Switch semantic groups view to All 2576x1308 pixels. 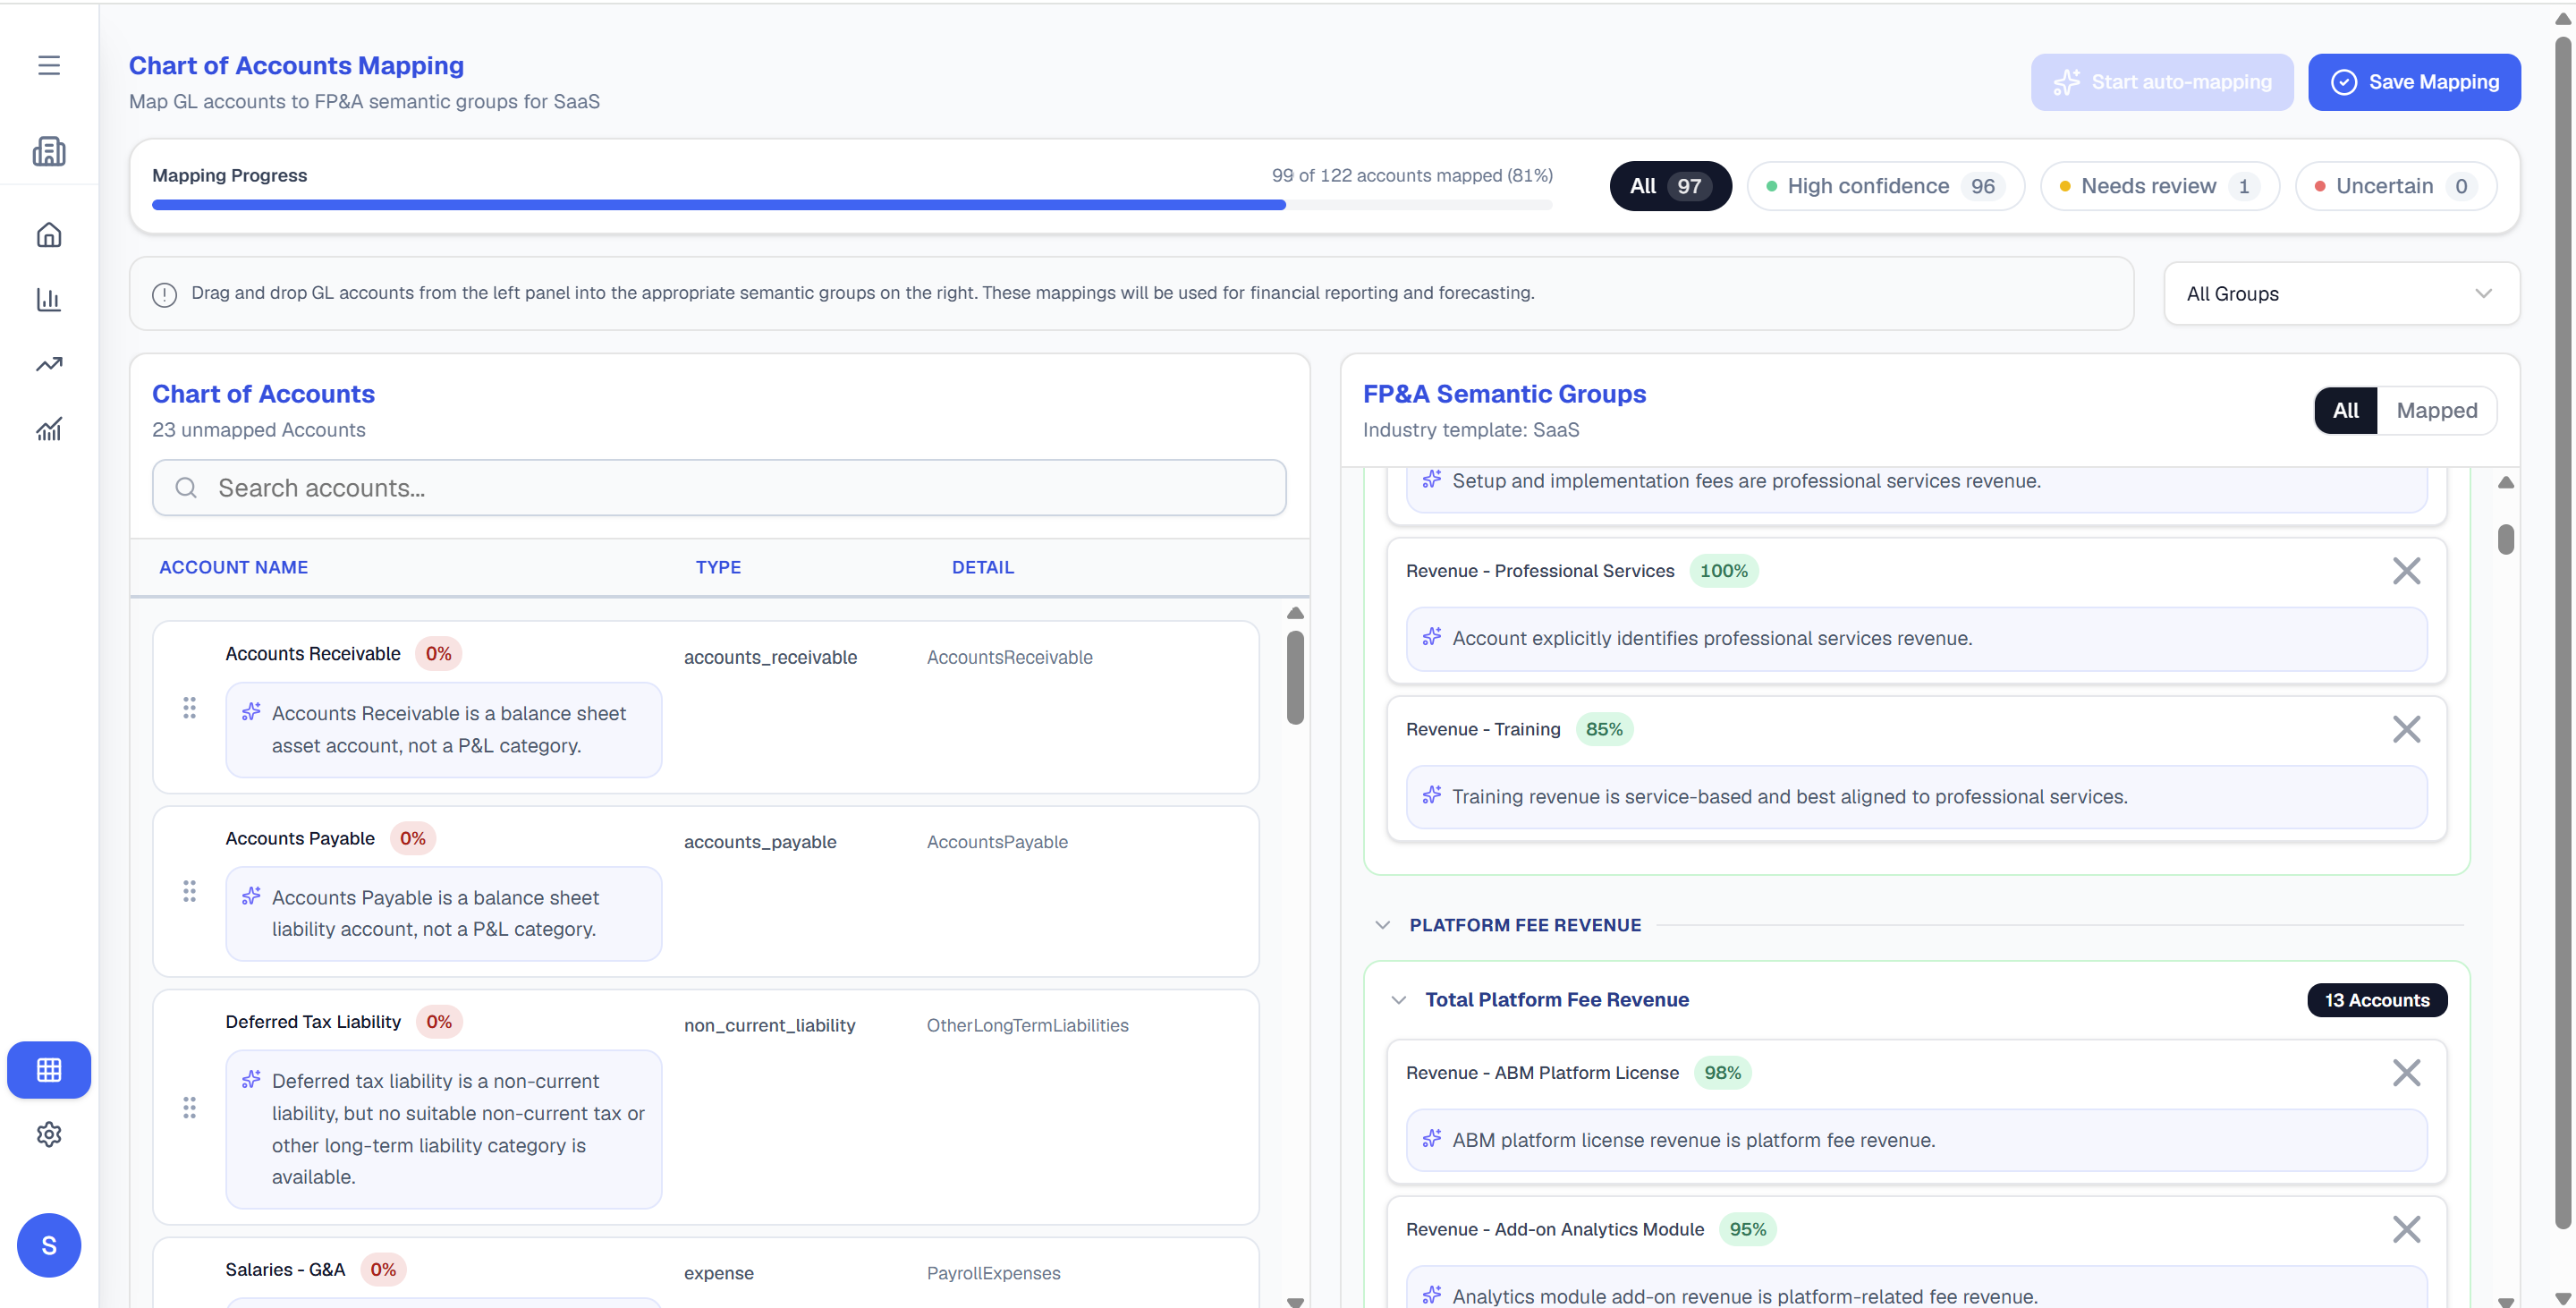[x=2345, y=410]
